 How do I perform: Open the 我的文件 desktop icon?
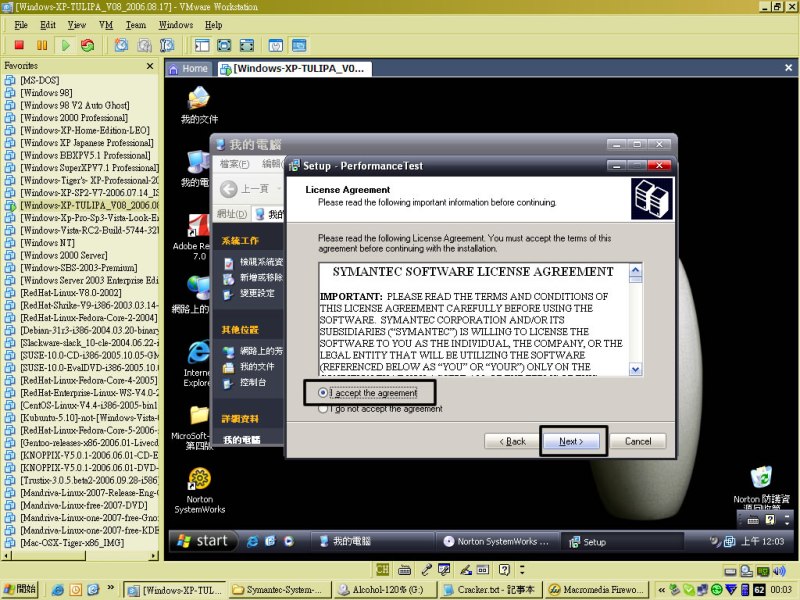pos(199,106)
